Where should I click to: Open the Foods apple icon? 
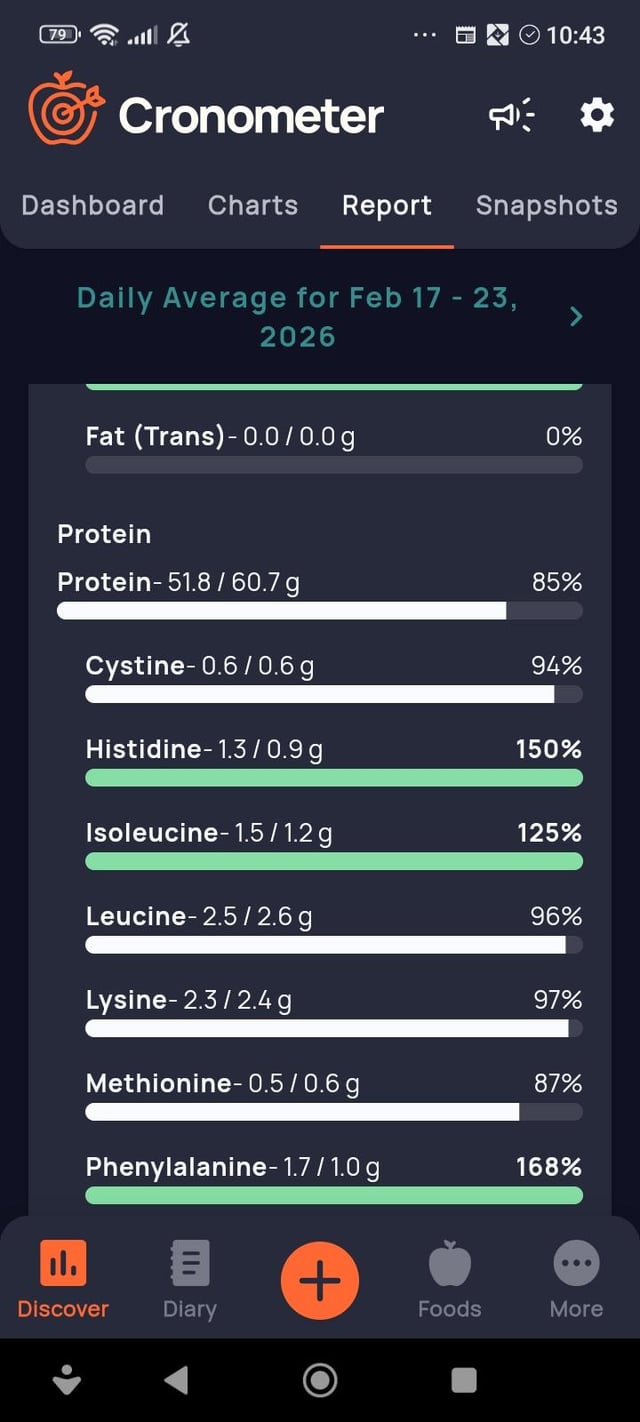[449, 1263]
